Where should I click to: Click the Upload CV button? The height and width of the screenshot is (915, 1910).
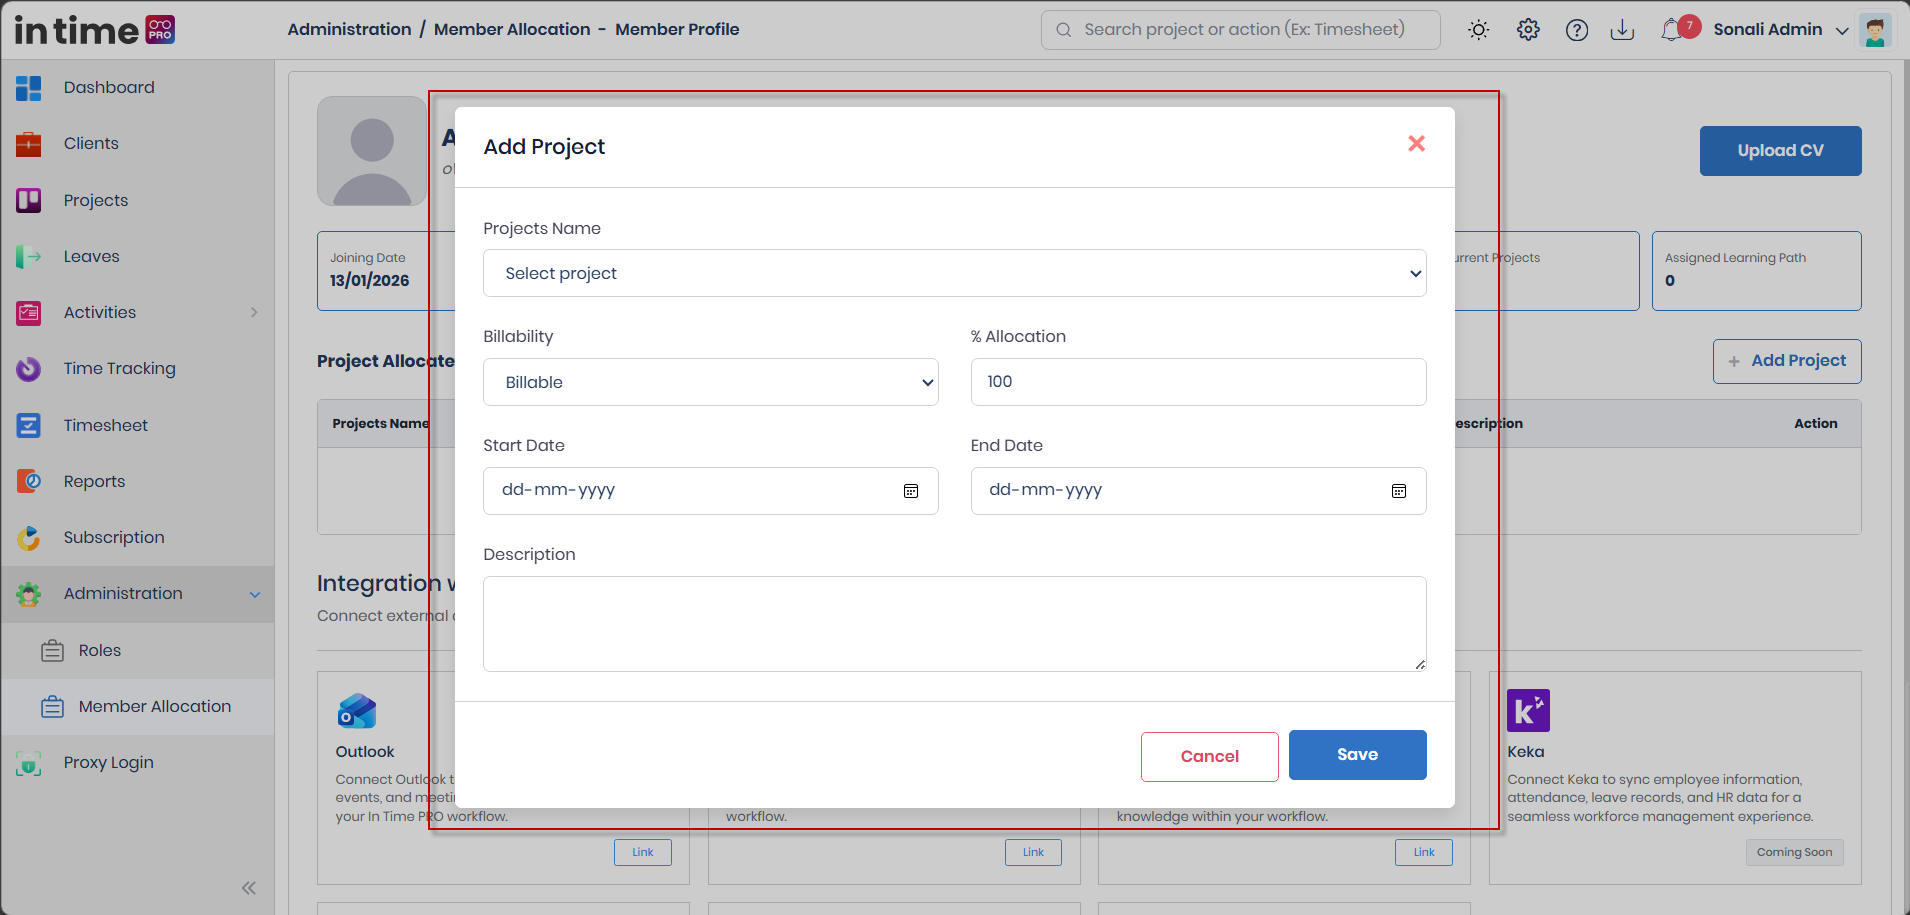(1780, 151)
